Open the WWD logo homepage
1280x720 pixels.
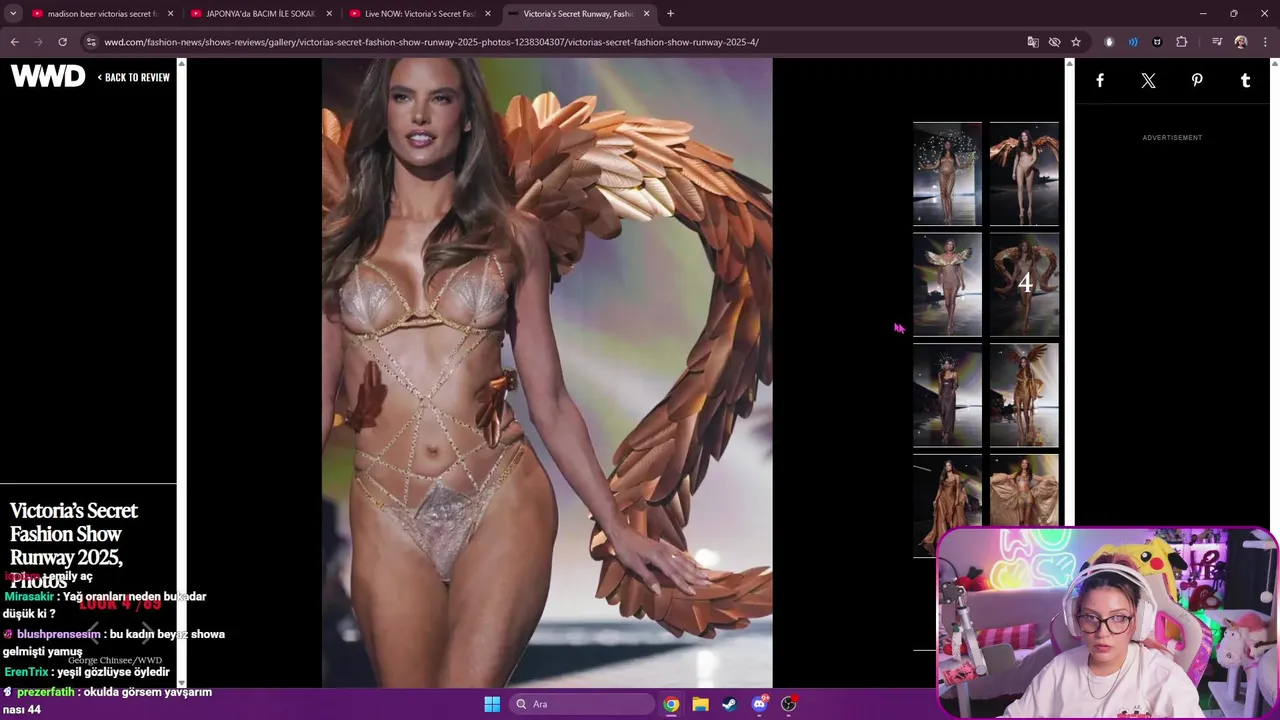[48, 76]
